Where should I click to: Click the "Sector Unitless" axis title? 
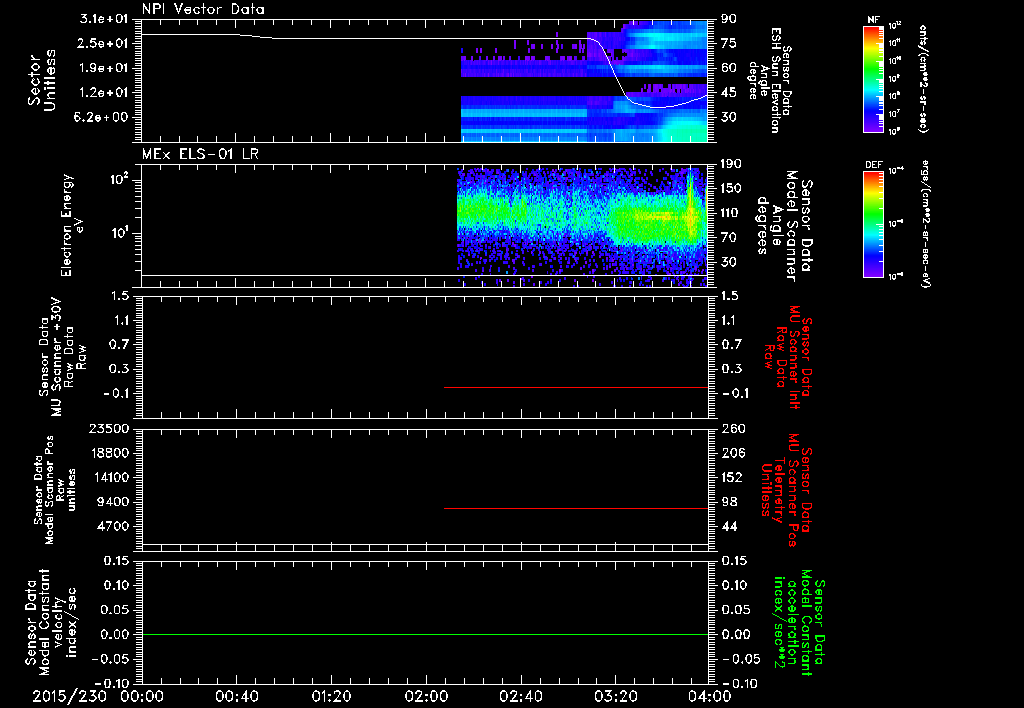tap(41, 80)
